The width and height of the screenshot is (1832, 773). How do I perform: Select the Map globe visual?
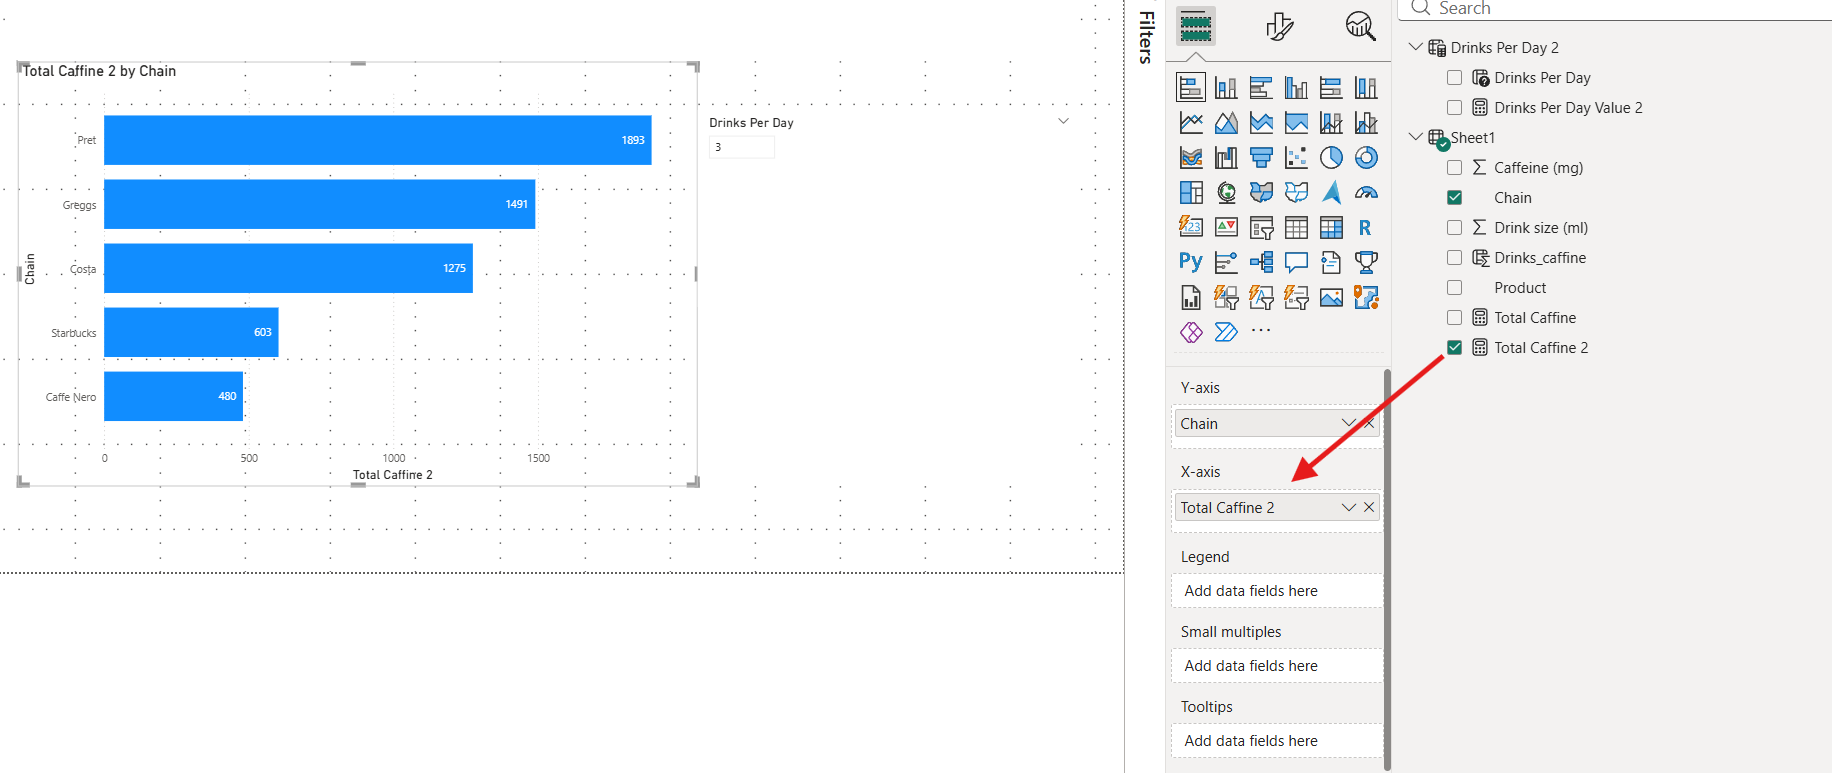[x=1226, y=193]
